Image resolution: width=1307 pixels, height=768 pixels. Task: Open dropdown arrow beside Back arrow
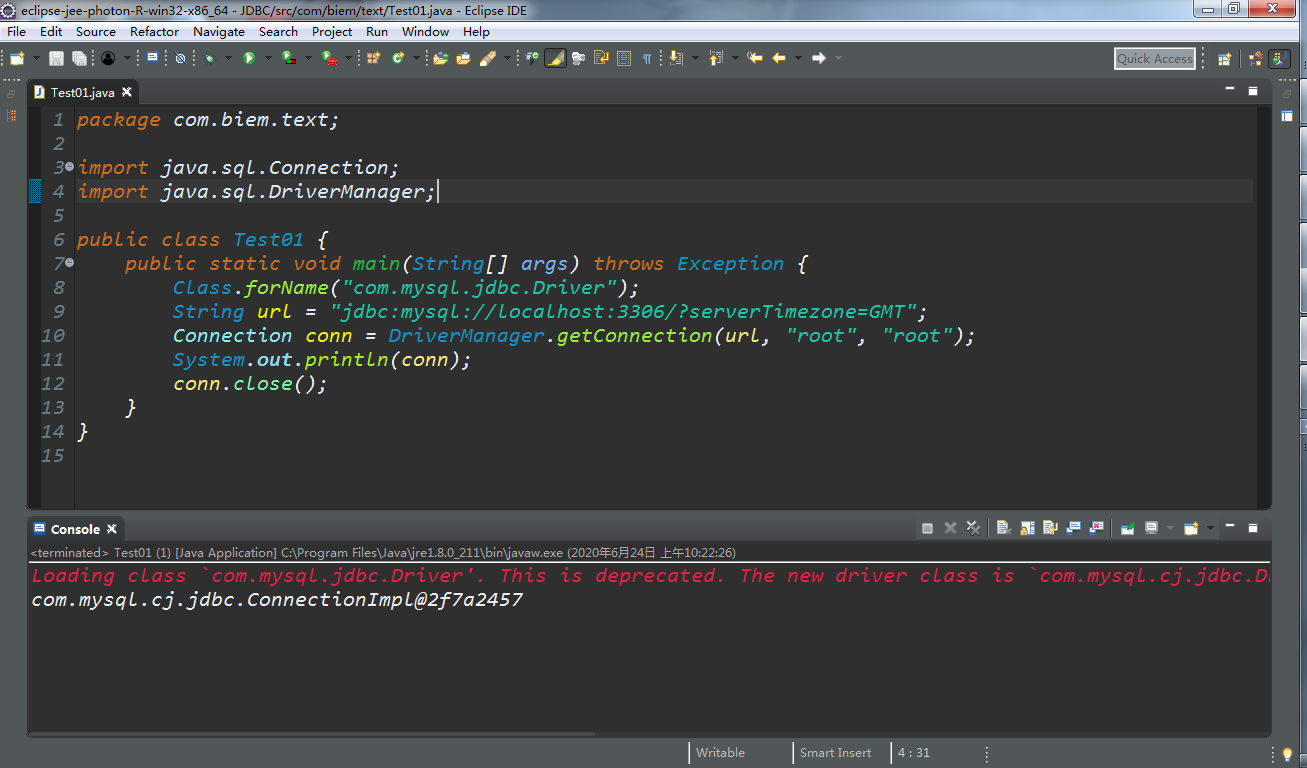pyautogui.click(x=798, y=58)
